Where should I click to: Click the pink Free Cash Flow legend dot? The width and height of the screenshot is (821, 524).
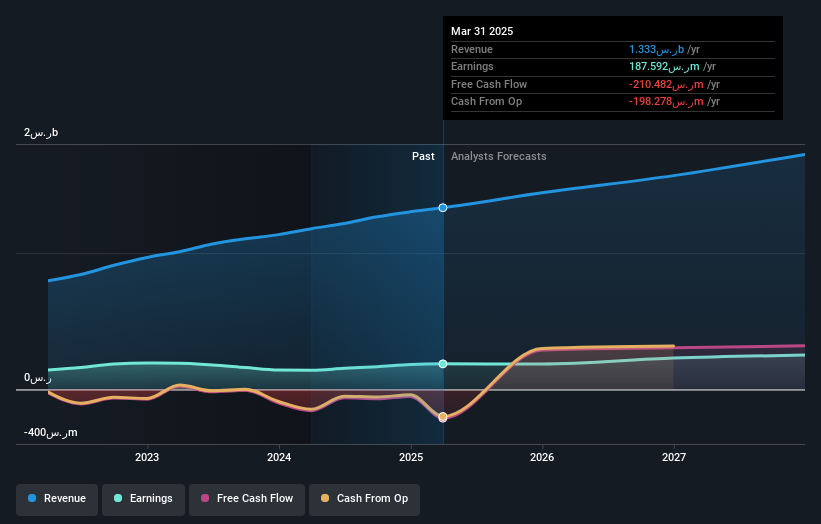click(x=205, y=498)
